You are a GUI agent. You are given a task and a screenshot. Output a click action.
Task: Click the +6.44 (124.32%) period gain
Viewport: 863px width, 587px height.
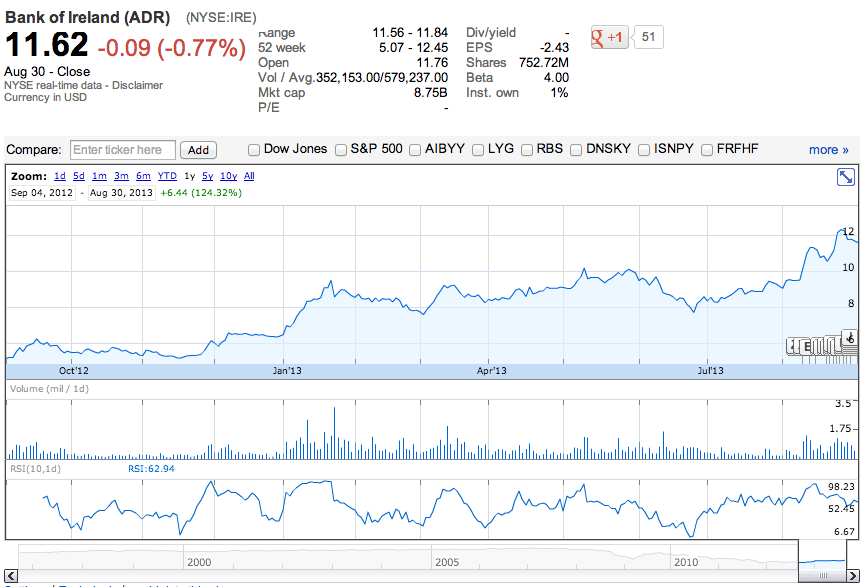click(x=201, y=193)
